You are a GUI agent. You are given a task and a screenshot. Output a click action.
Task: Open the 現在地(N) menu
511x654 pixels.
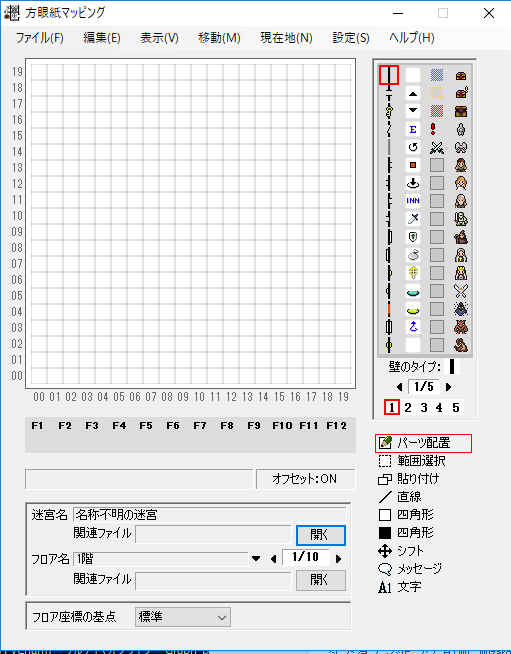pos(287,38)
